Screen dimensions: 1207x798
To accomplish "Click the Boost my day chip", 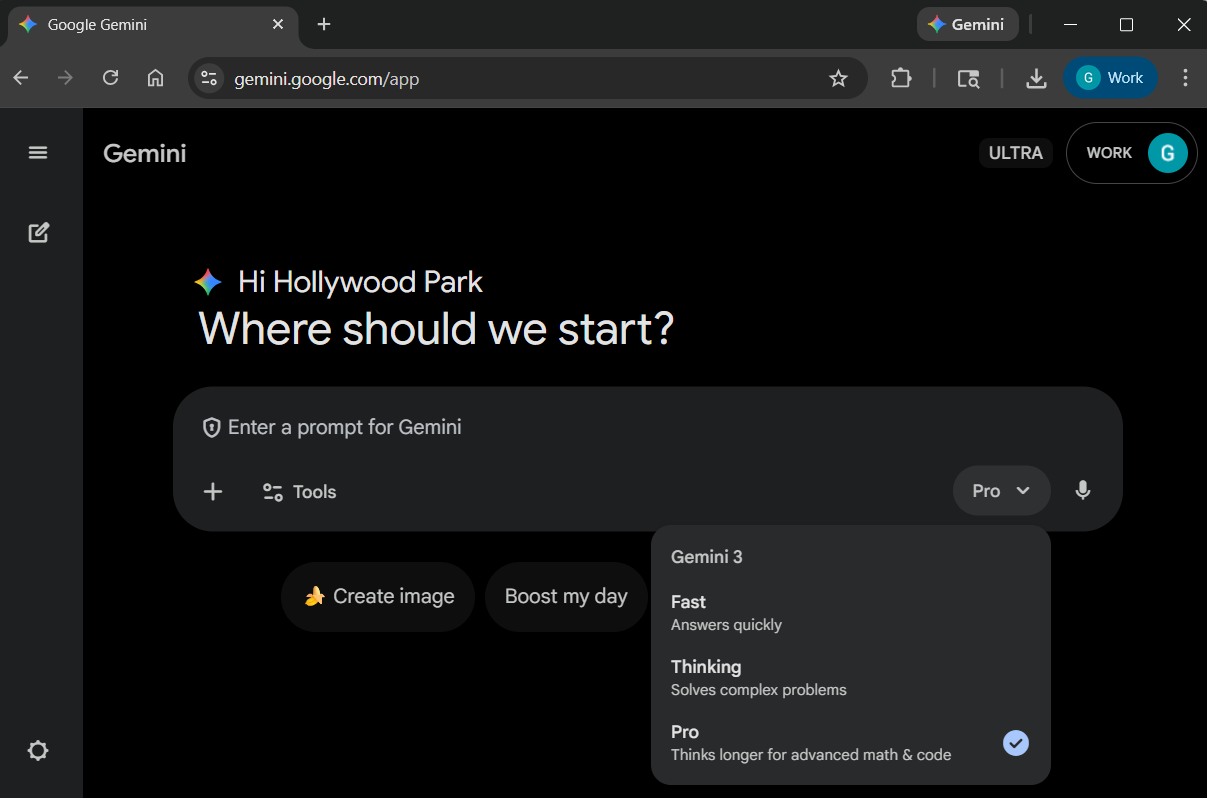I will [x=566, y=597].
